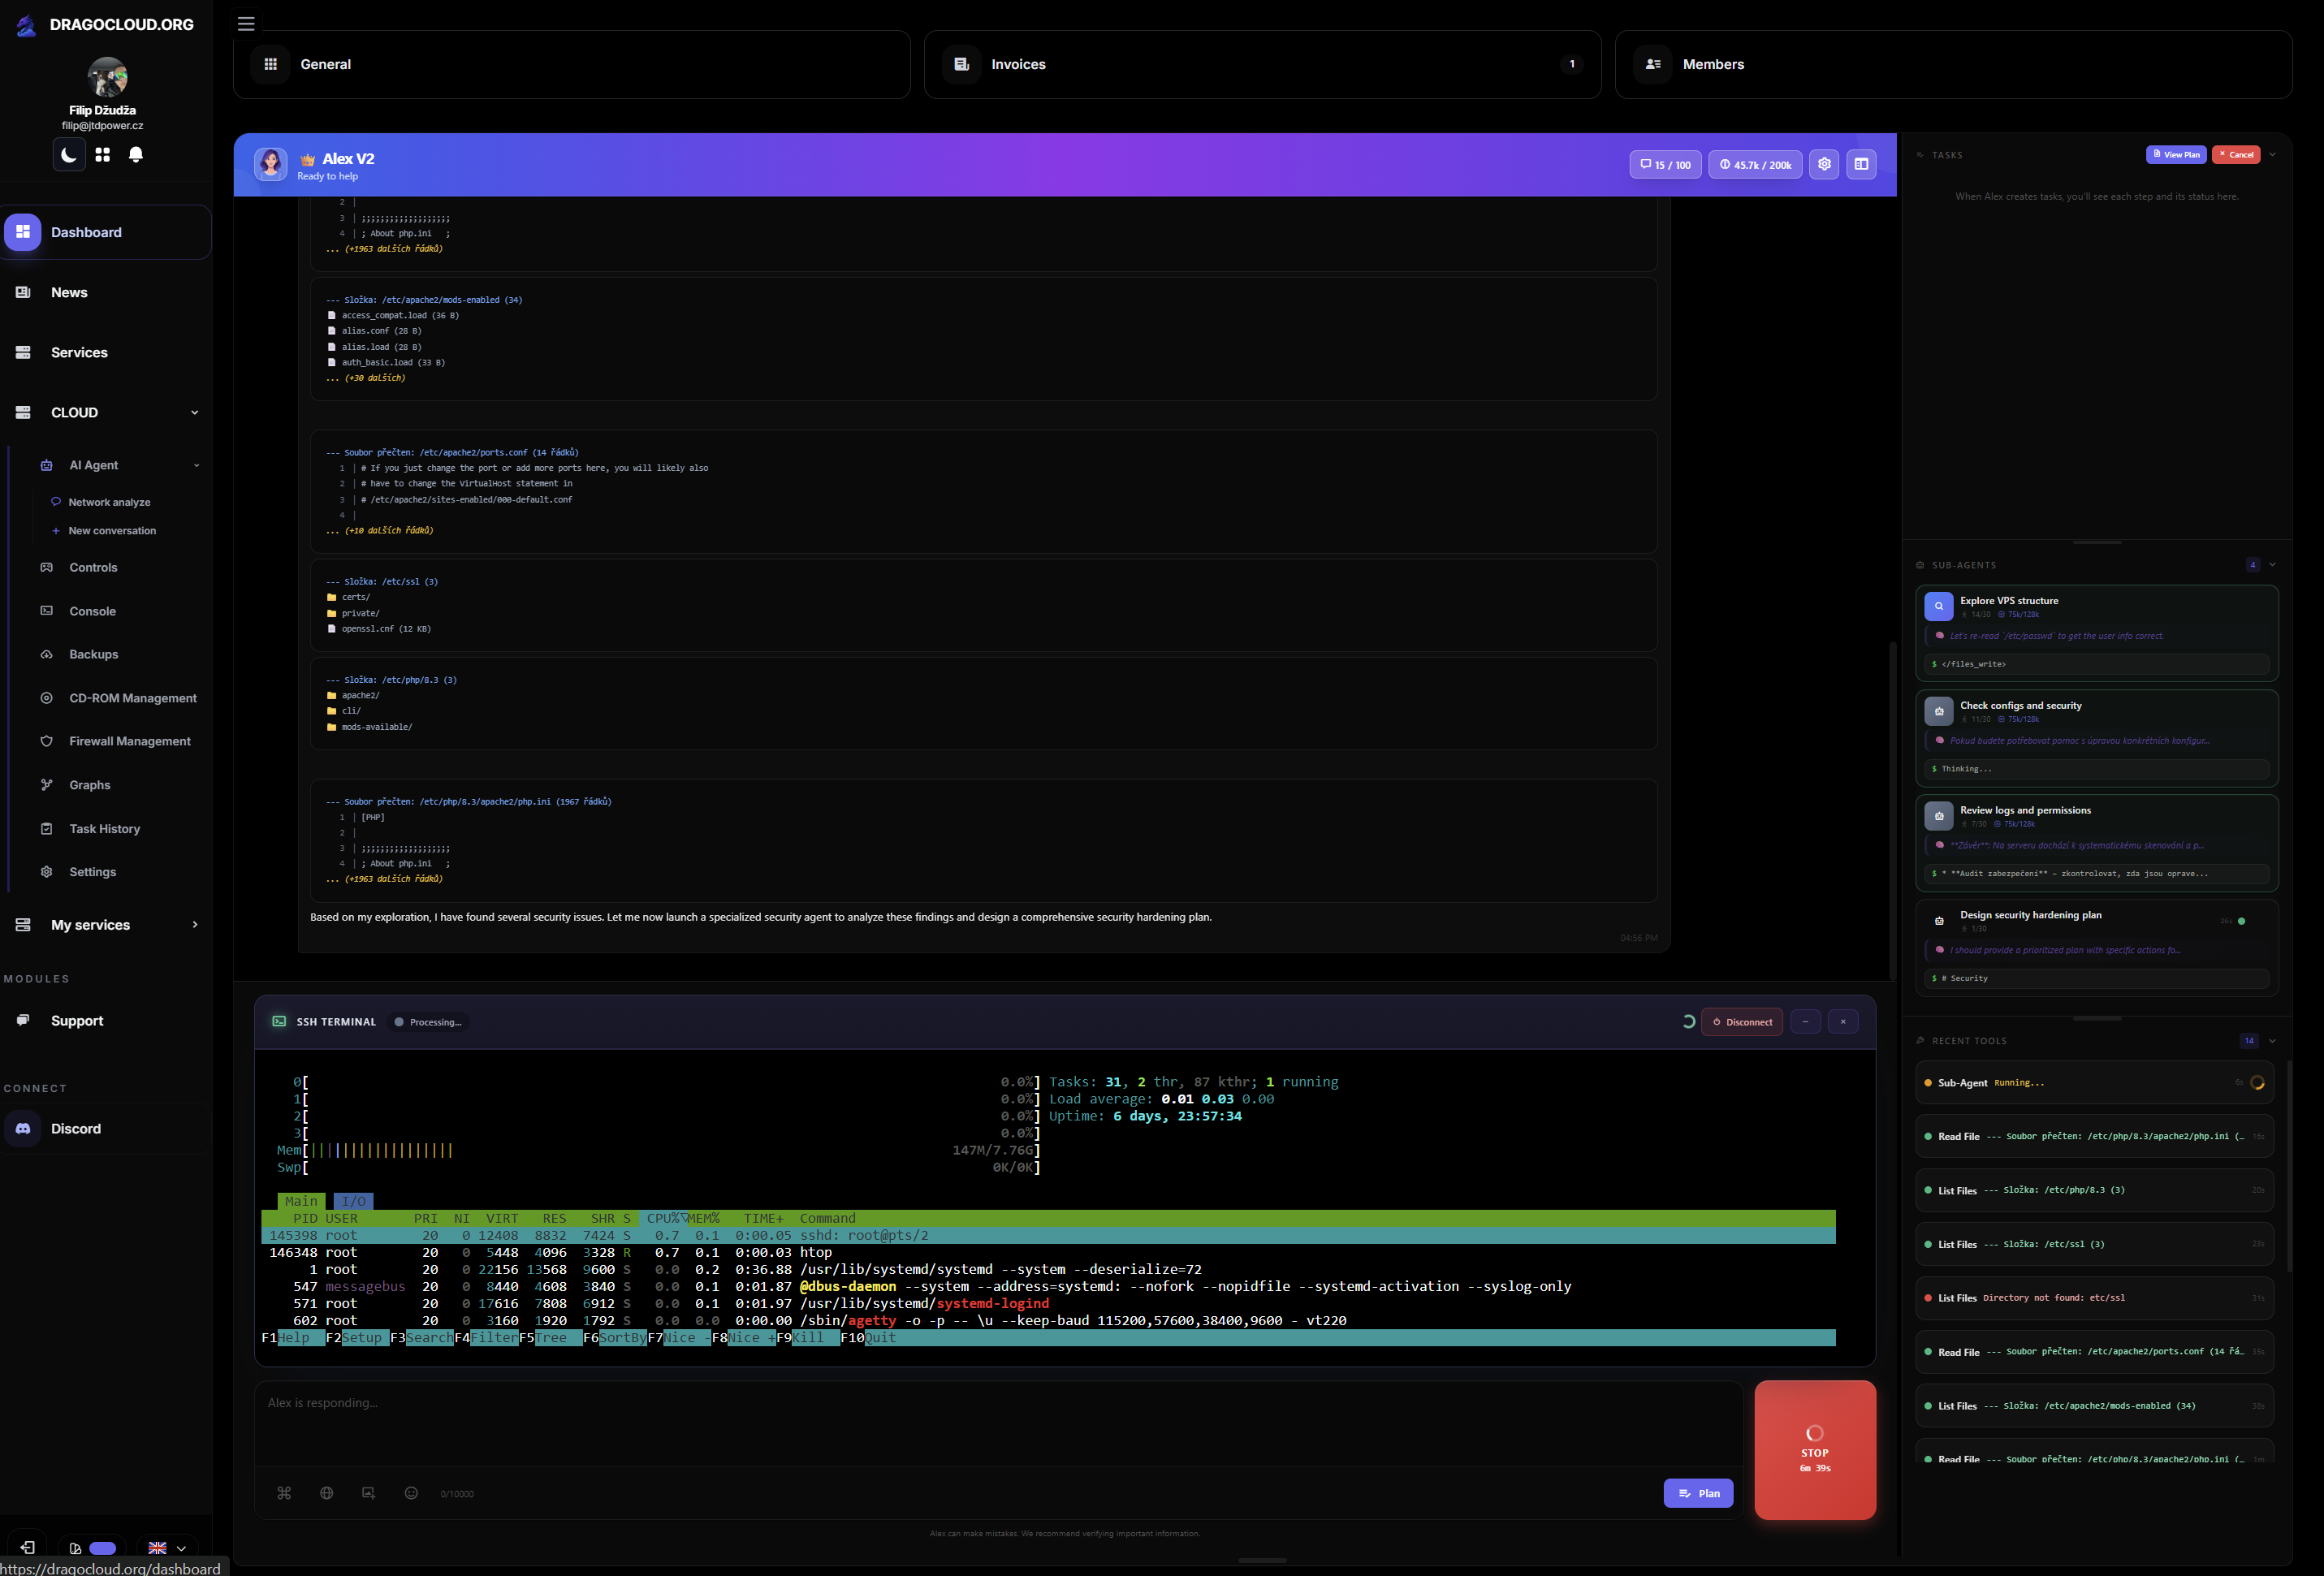Click the apps grid icon under the profile
Screen dimensions: 2324x1576
(103, 155)
